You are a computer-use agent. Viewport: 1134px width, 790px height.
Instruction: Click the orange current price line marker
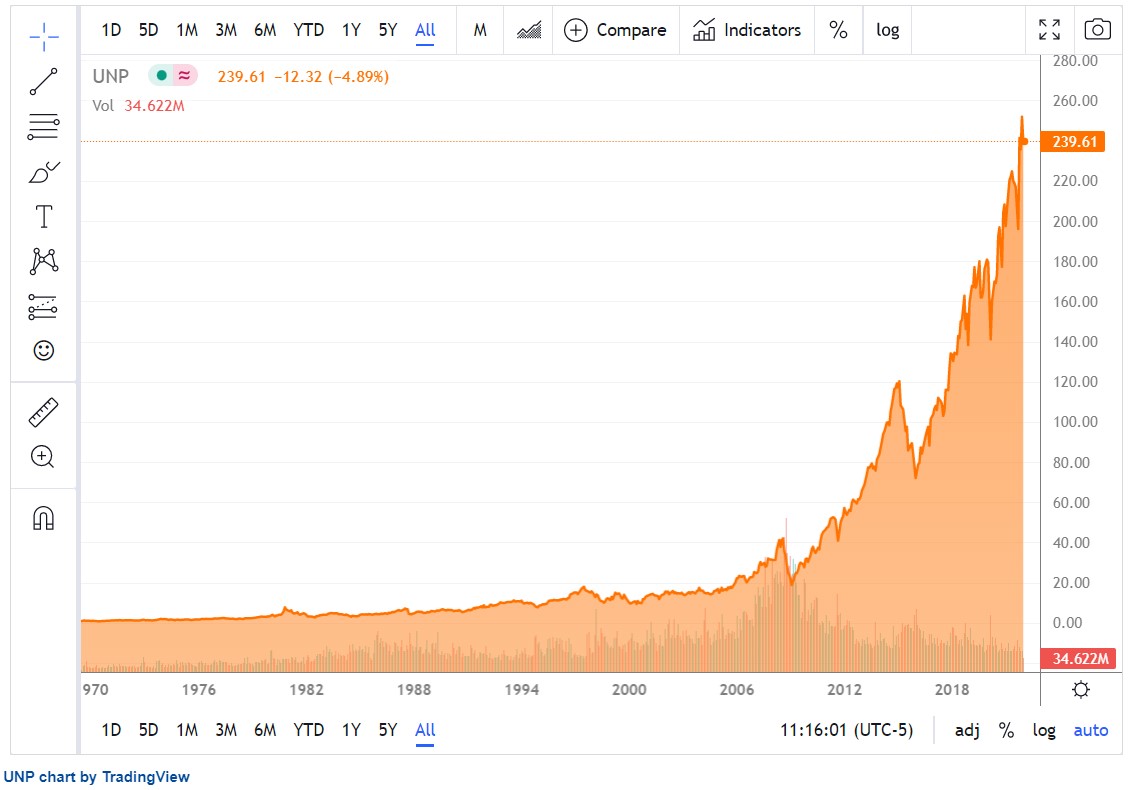click(1023, 141)
